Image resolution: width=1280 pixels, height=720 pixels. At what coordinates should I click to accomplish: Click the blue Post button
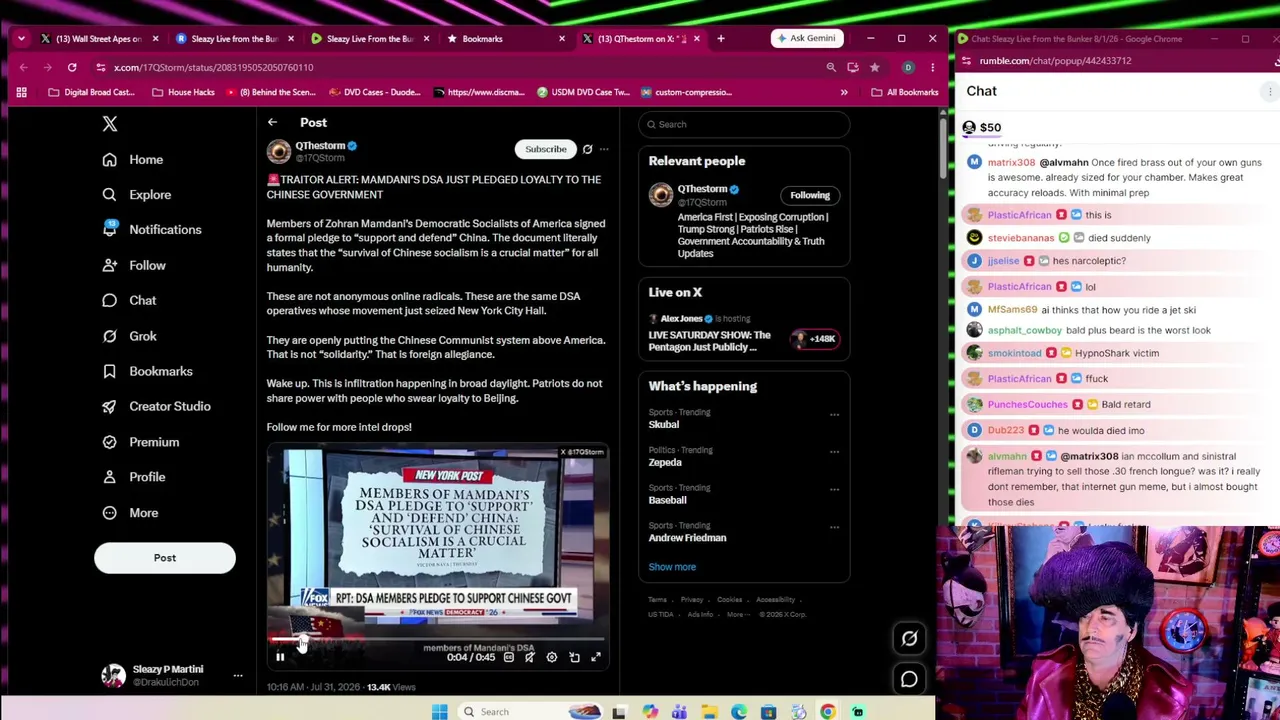165,558
